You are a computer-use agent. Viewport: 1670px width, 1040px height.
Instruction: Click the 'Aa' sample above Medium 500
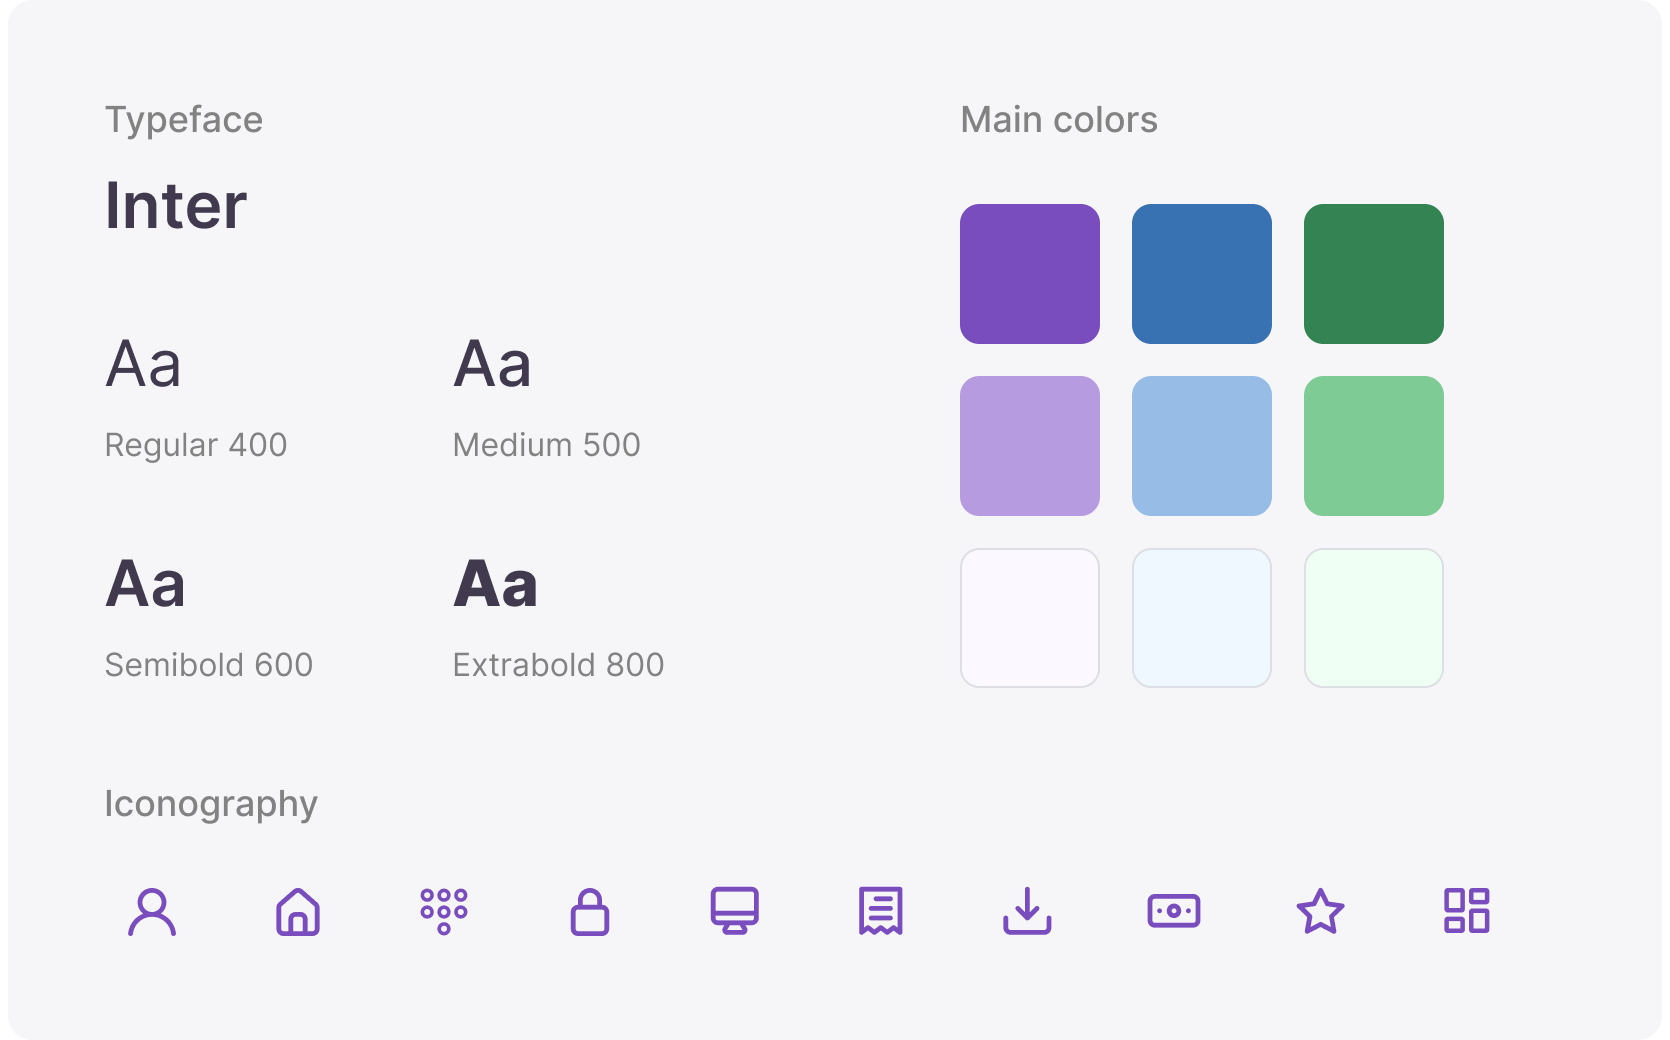[493, 364]
